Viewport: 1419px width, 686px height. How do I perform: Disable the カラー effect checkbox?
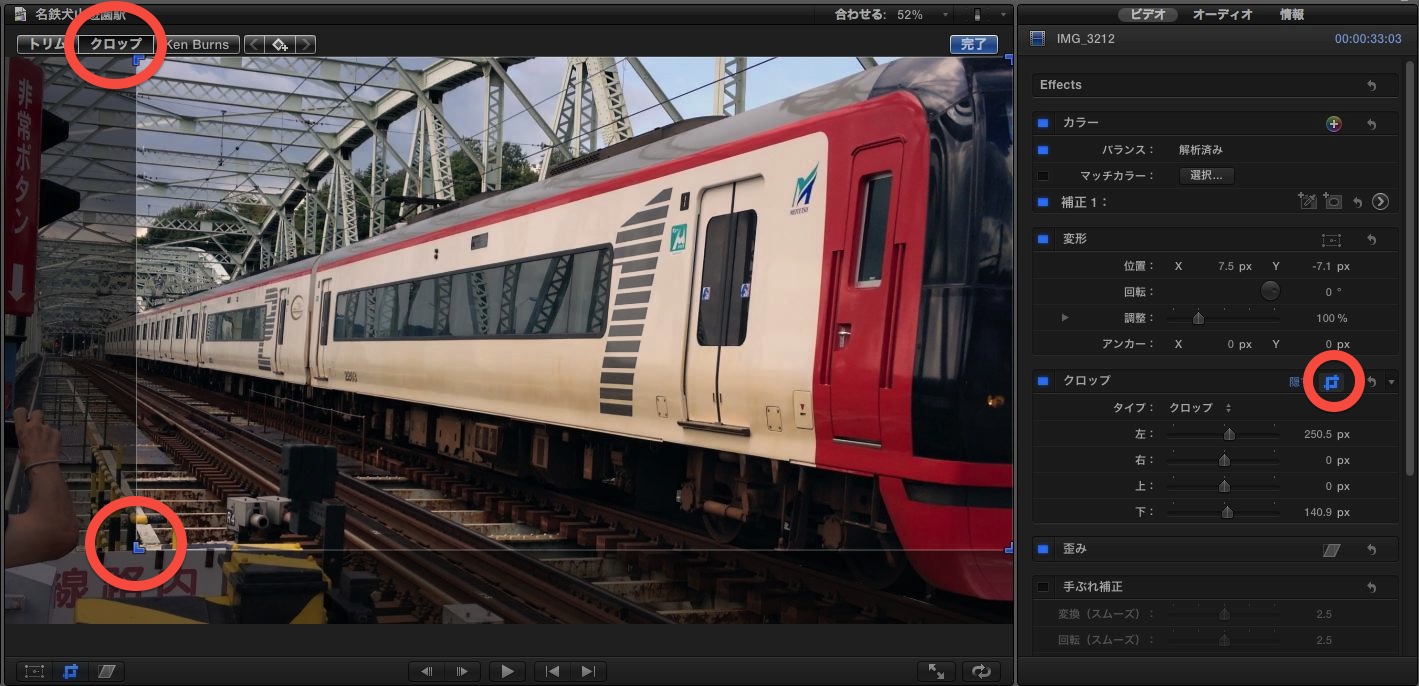(1043, 123)
